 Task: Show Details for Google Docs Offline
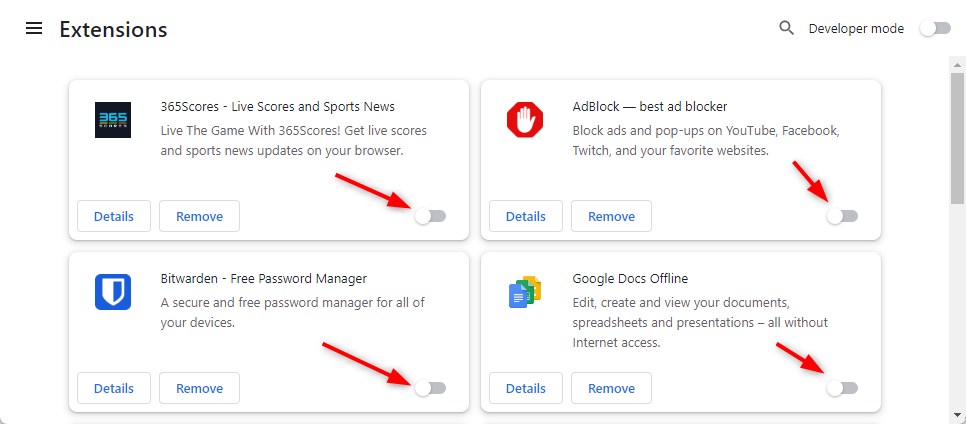pos(526,388)
